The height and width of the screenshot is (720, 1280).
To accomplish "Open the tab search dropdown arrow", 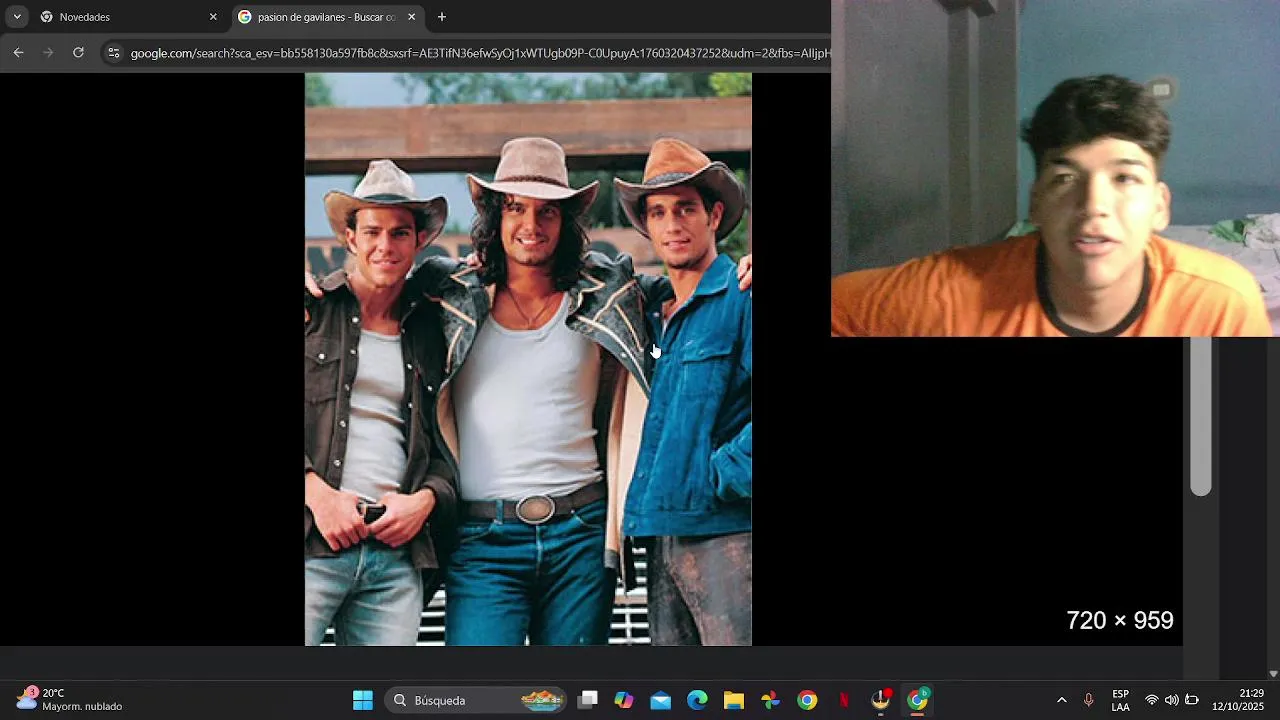I will pyautogui.click(x=17, y=17).
